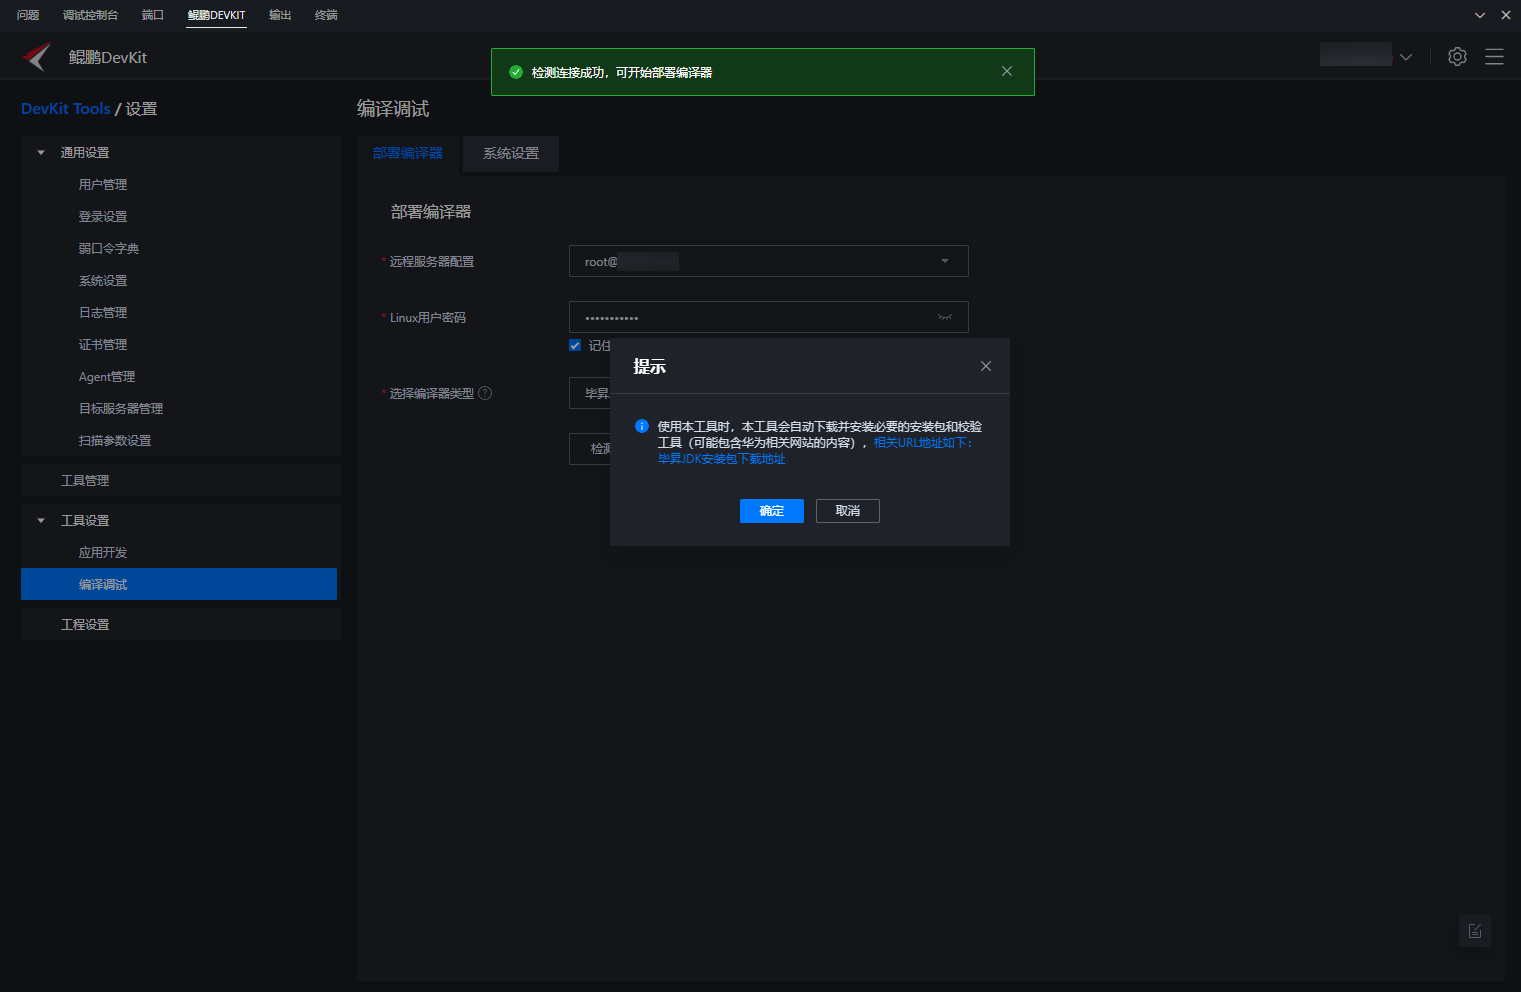Click the 检测 connection button
Viewport: 1521px width, 992px height.
tap(590, 449)
